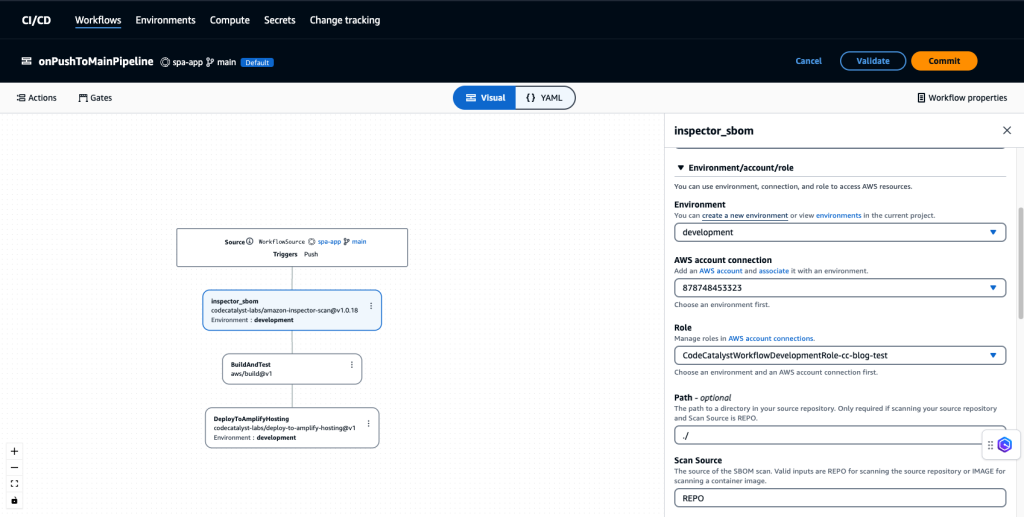Lock the canvas with the padlock icon

pos(14,501)
